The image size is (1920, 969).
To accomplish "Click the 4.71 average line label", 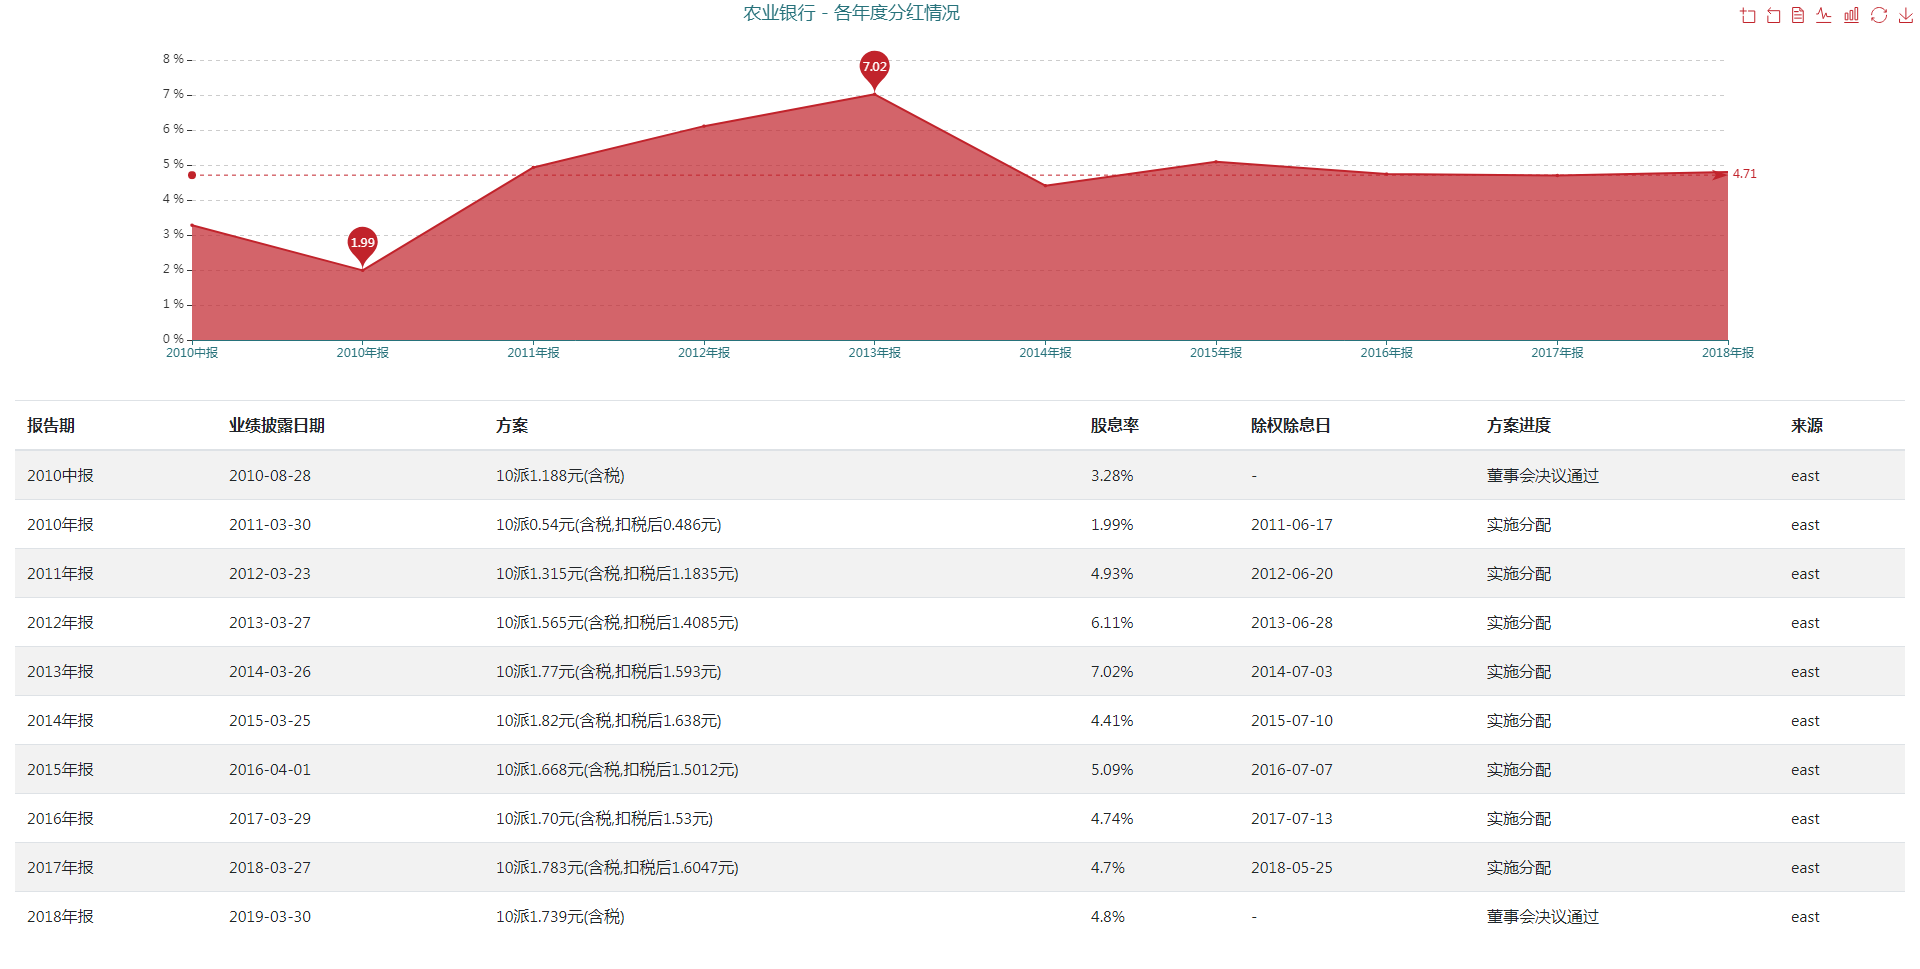I will 1744,174.
